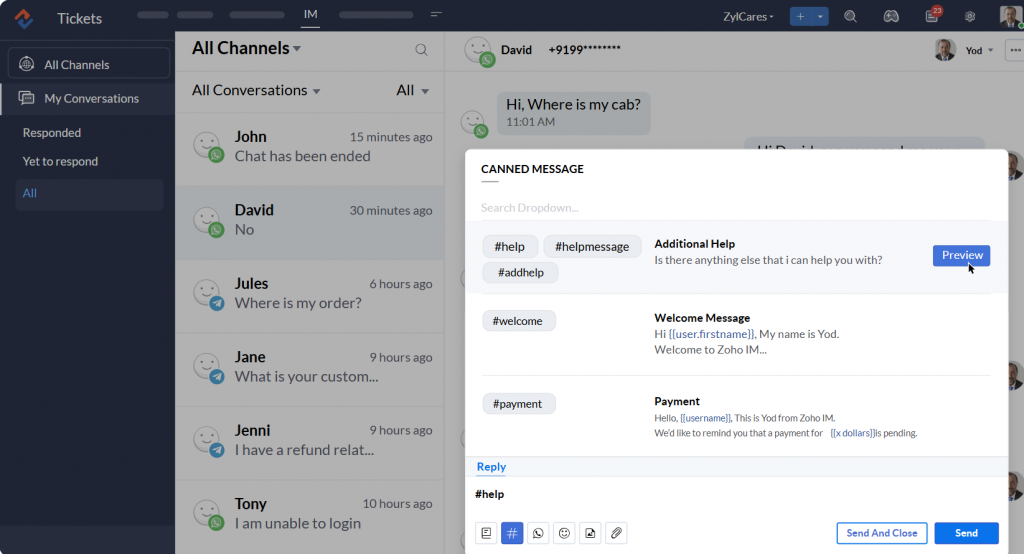Click the attach file paperclip icon
1024x554 pixels.
616,533
